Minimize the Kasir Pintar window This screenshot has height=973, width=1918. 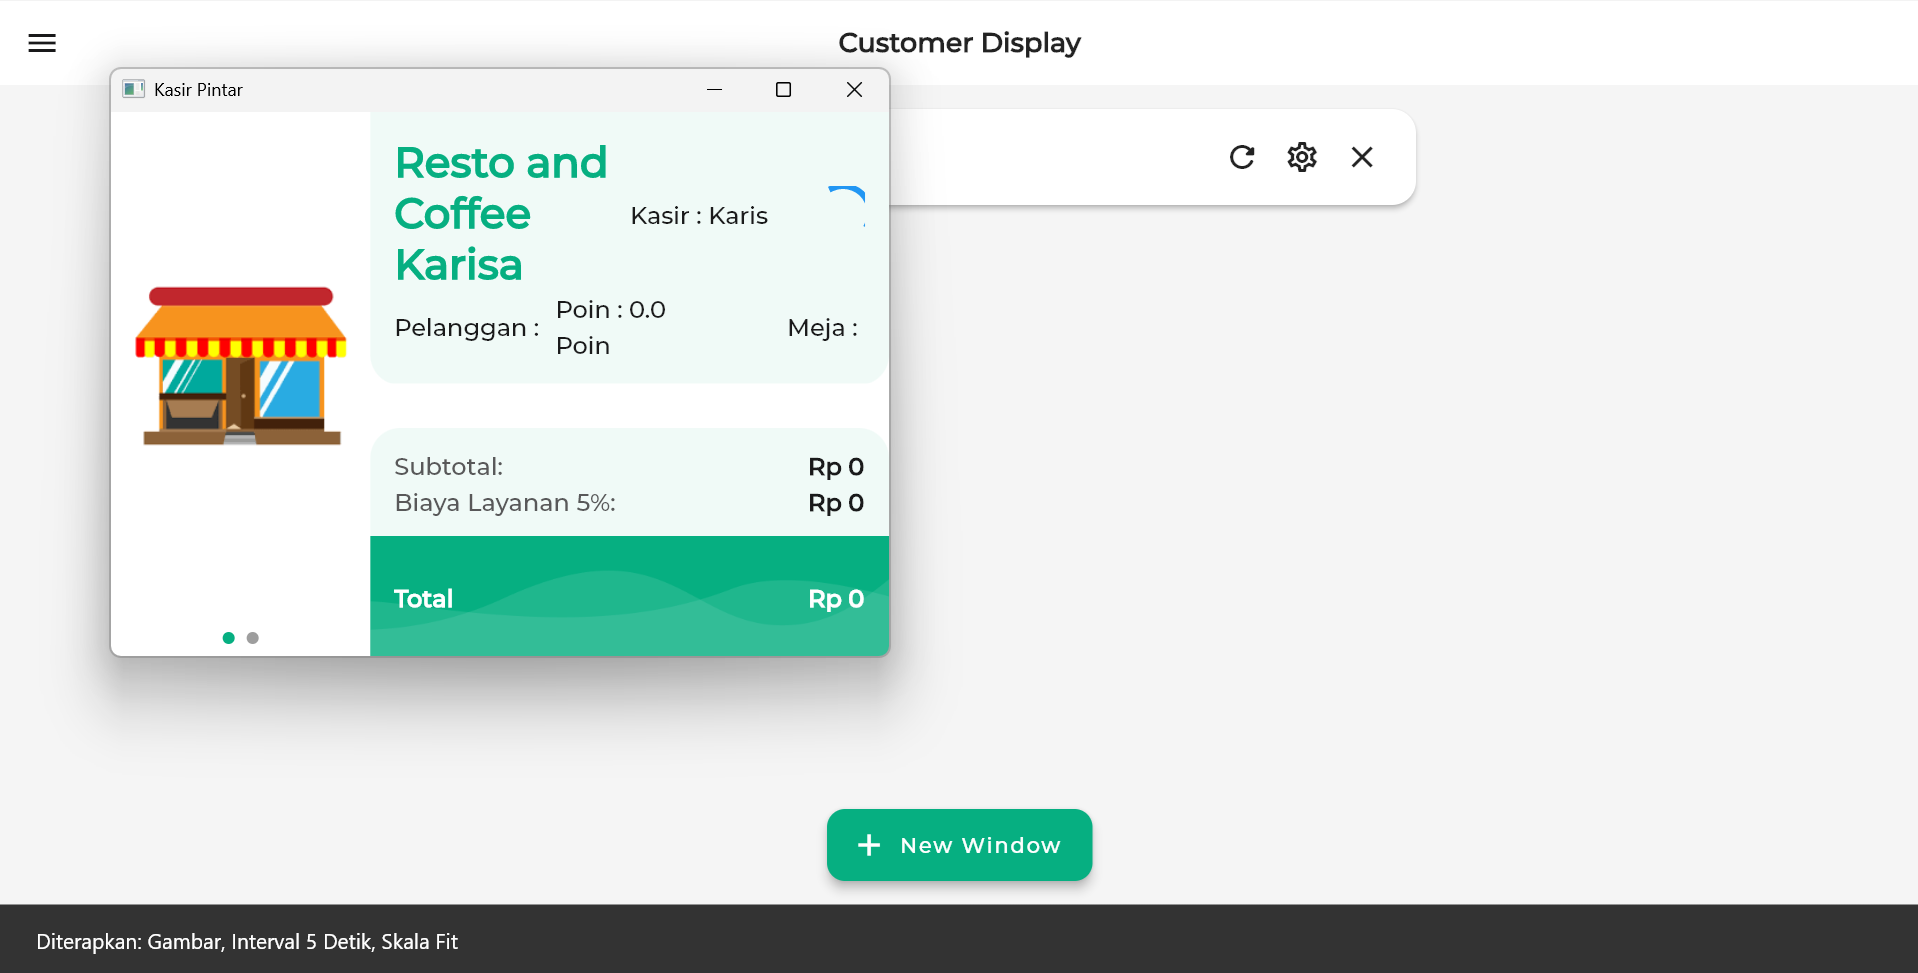pyautogui.click(x=714, y=90)
